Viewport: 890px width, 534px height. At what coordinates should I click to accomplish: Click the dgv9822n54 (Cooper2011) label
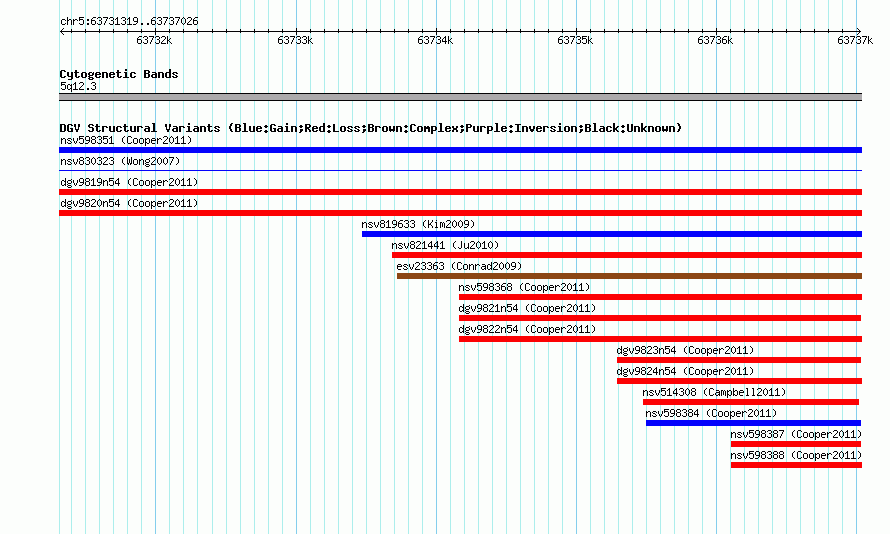527,329
